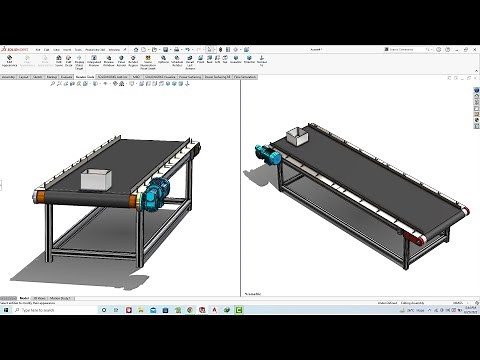Open the Adobe Acrobat icon in the taskbar
This screenshot has height=360, width=480.
(x=214, y=310)
